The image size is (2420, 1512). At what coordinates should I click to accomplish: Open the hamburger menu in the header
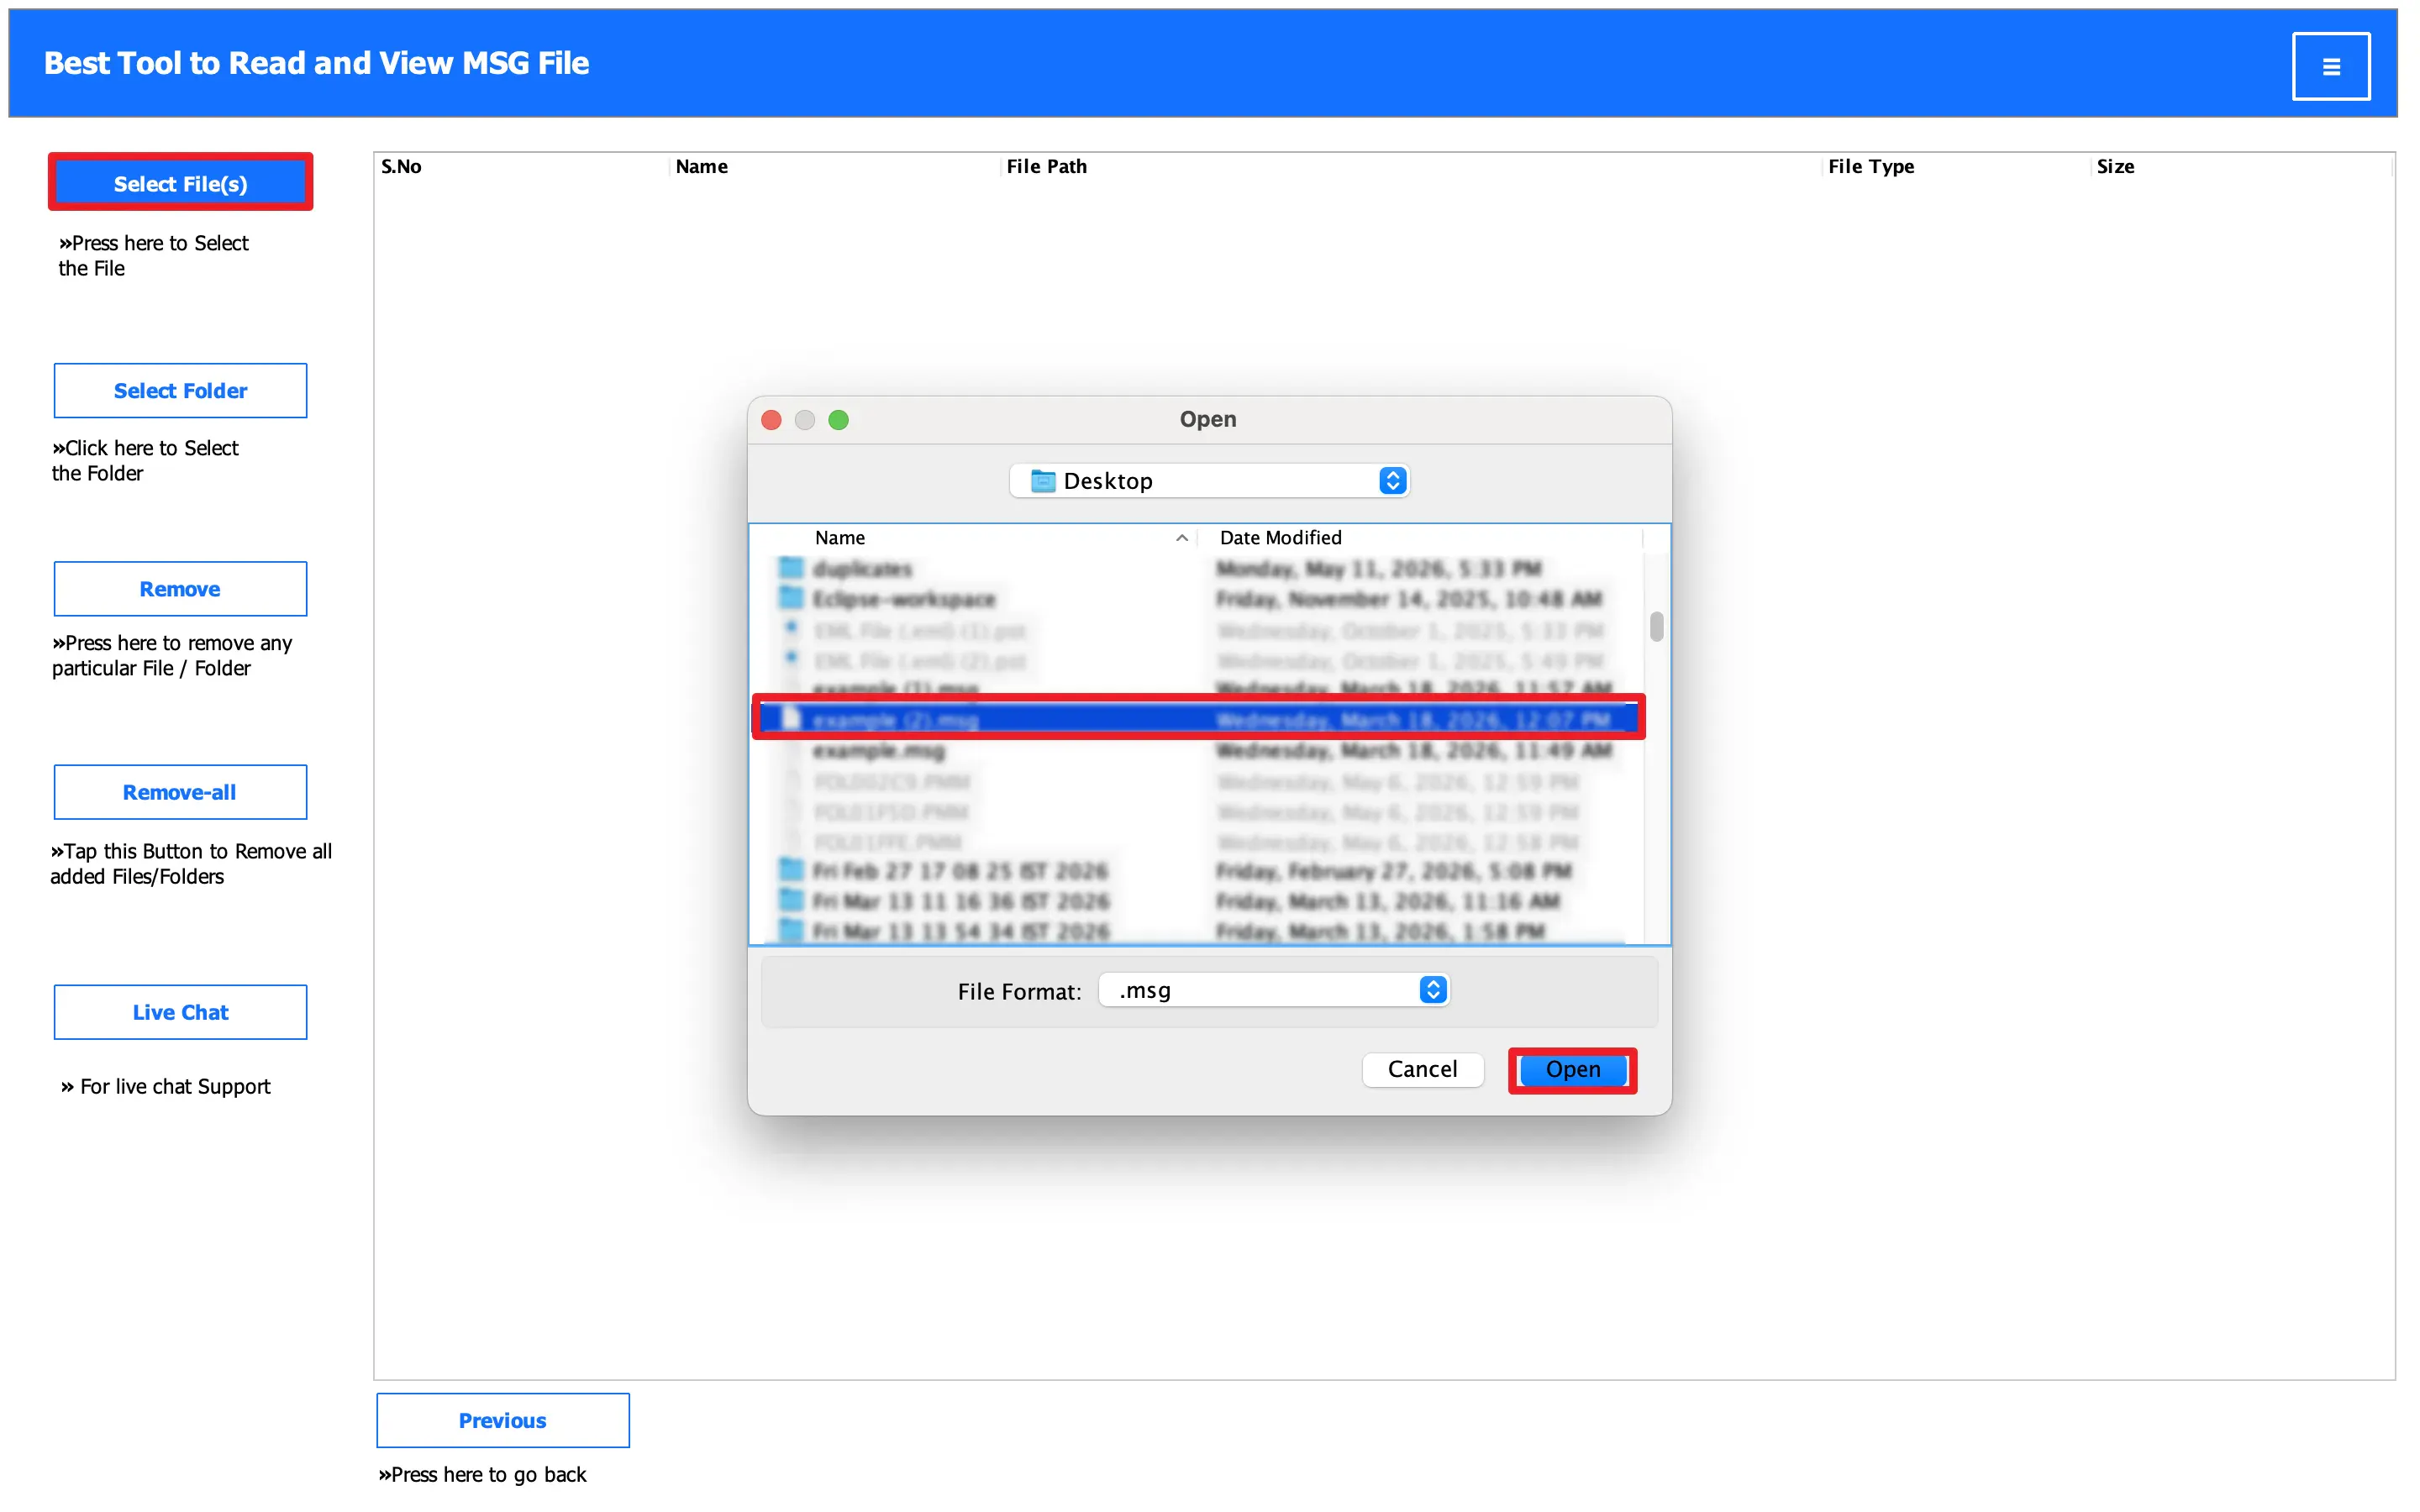pos(2330,67)
